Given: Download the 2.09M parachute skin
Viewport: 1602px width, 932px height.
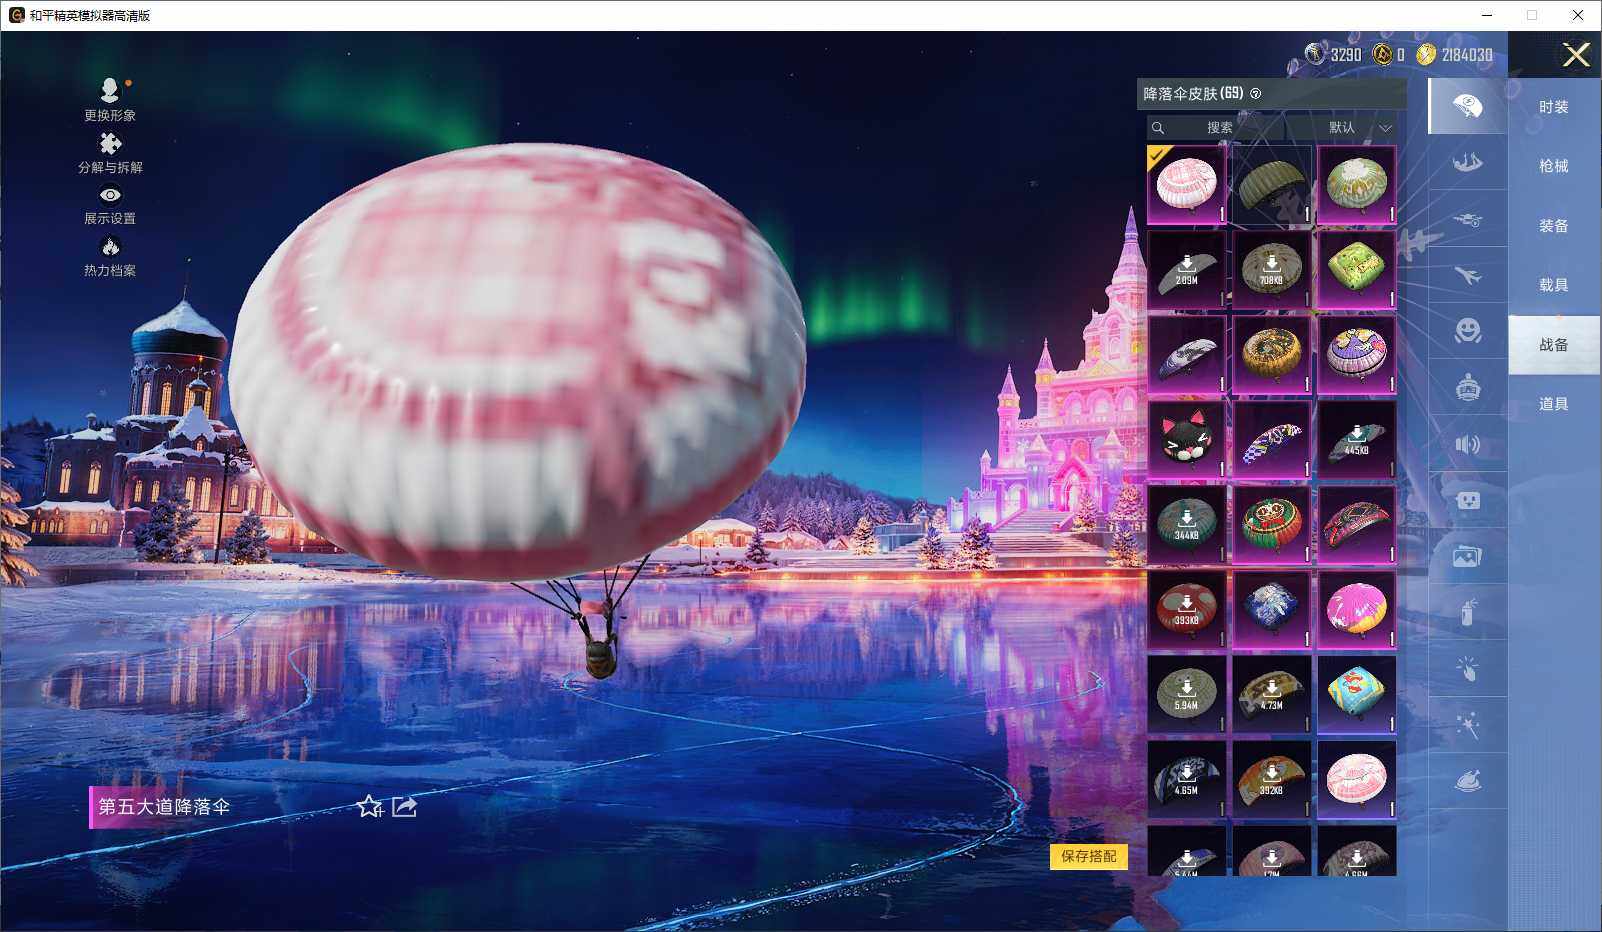Looking at the screenshot, I should 1186,270.
